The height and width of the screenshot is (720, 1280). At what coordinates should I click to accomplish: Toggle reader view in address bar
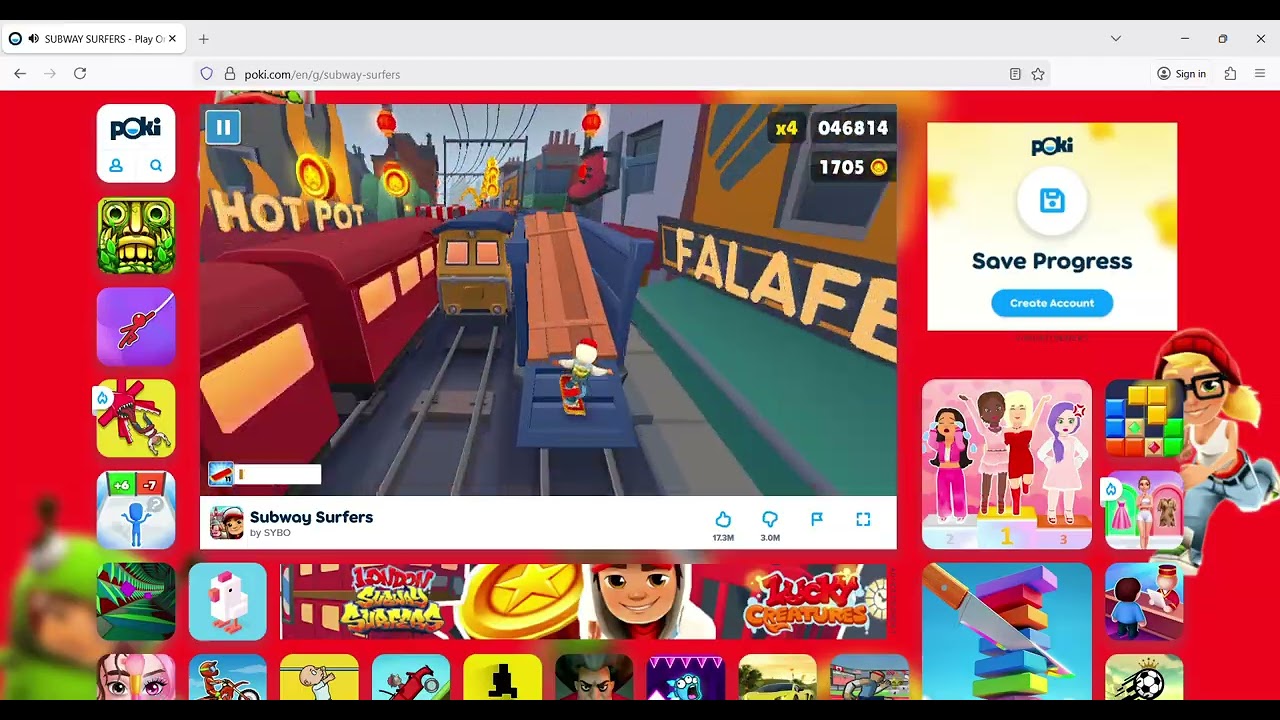[x=1015, y=74]
